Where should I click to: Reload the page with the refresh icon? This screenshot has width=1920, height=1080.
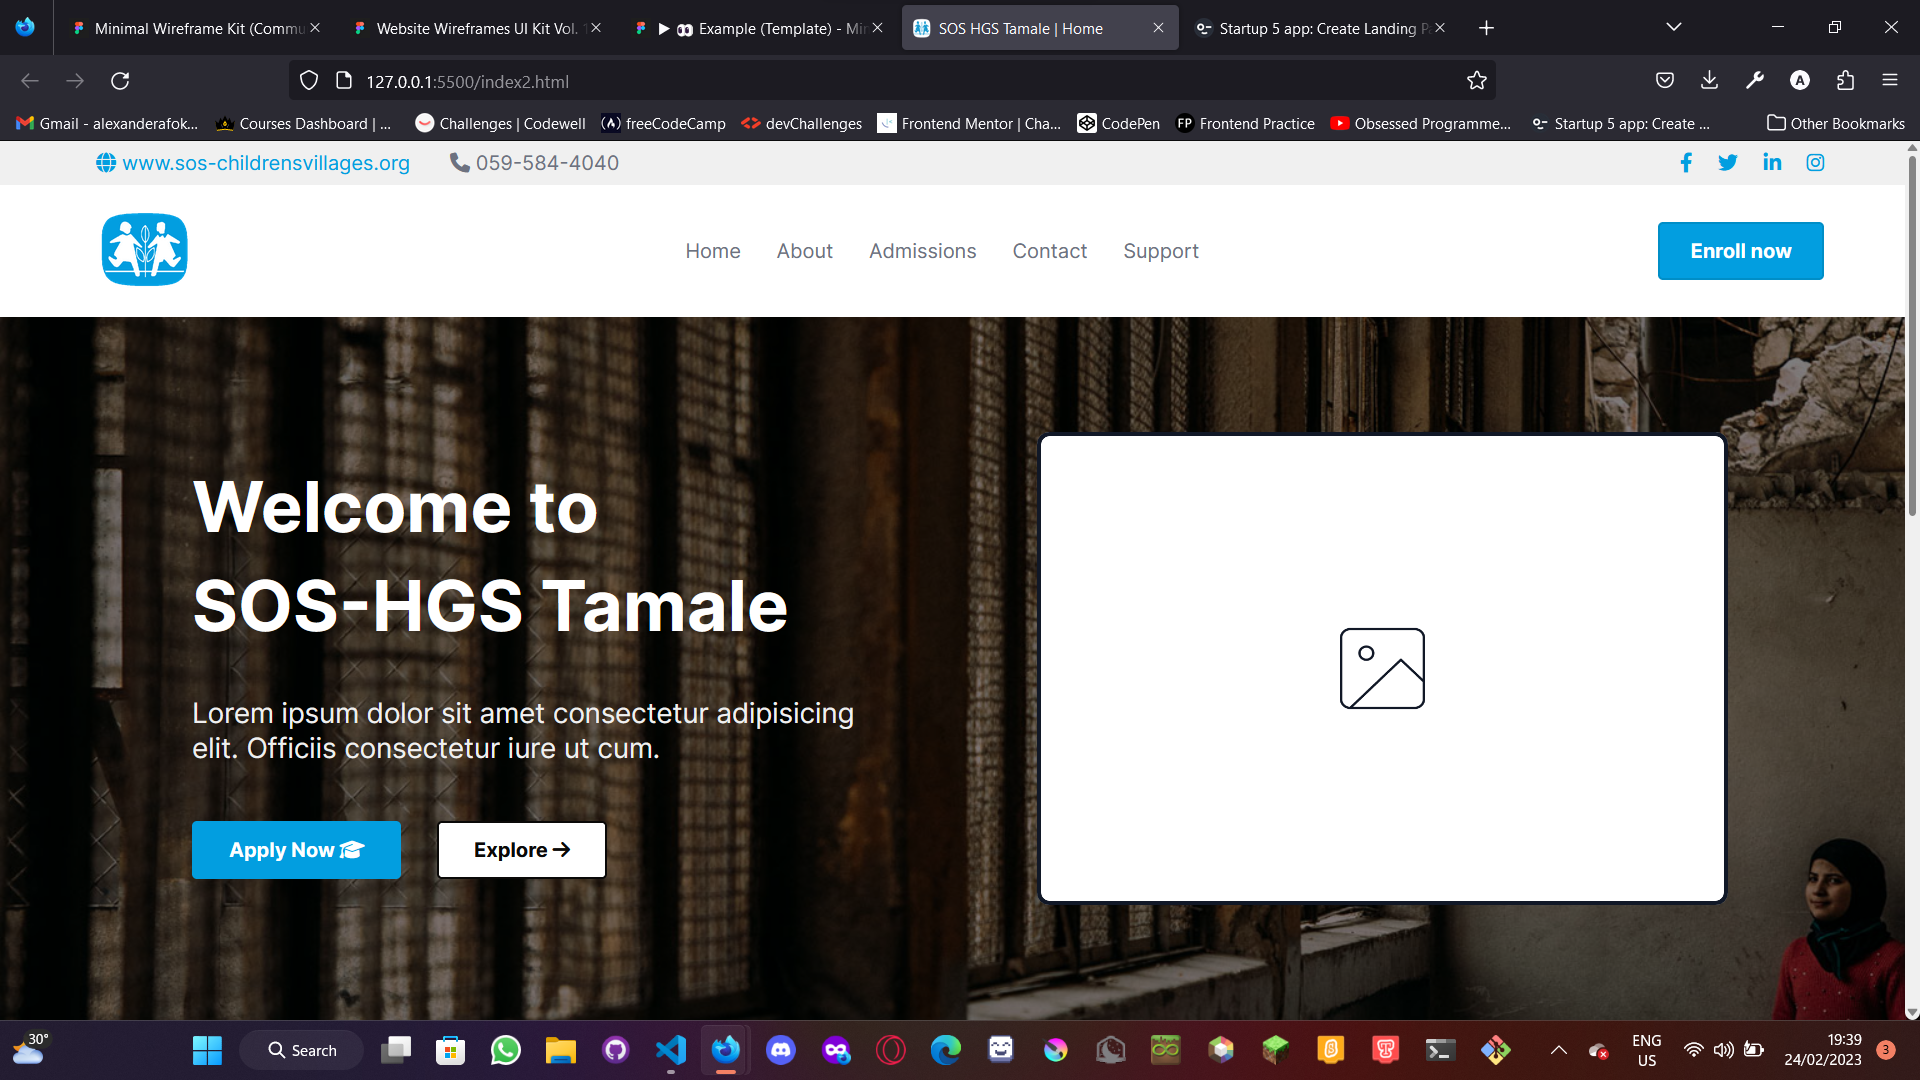[120, 81]
